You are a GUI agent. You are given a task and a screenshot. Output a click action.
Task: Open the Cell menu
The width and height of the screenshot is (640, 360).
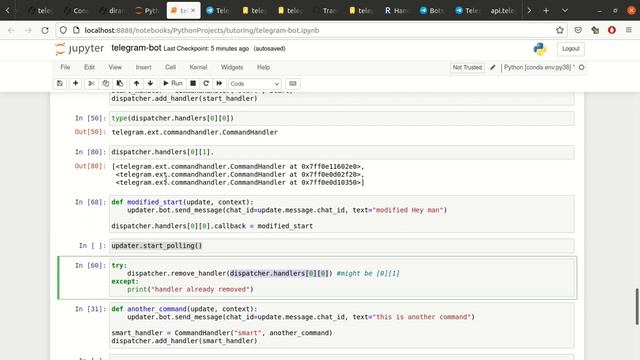click(x=171, y=67)
